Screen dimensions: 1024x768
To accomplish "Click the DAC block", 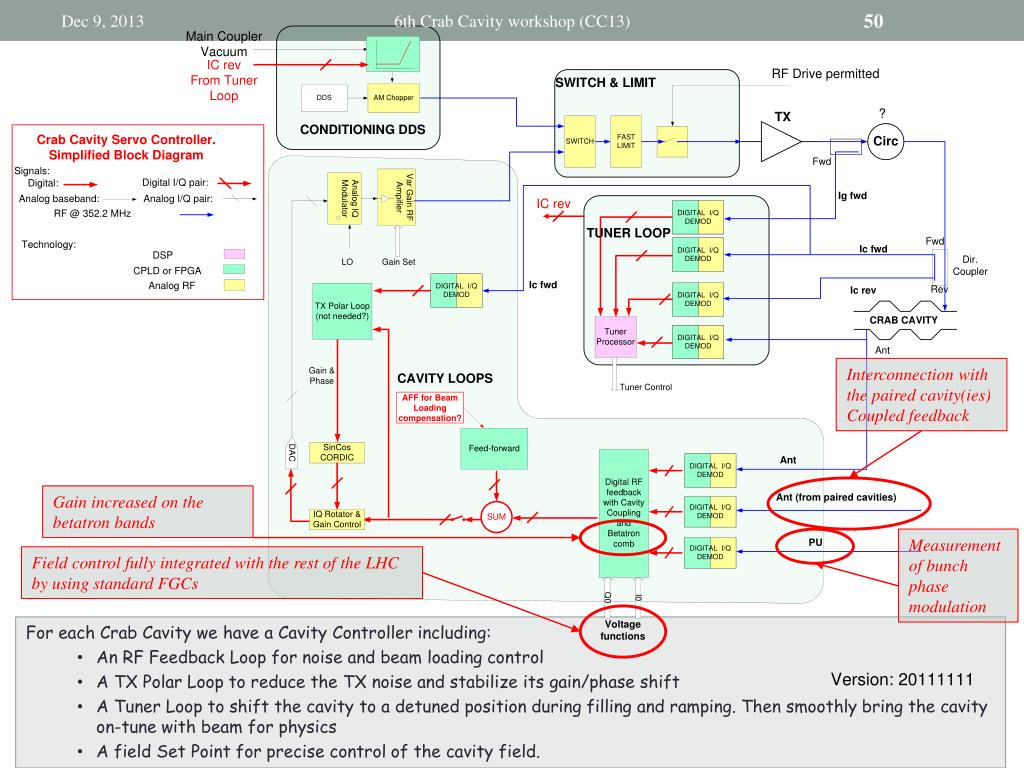I will (x=291, y=453).
